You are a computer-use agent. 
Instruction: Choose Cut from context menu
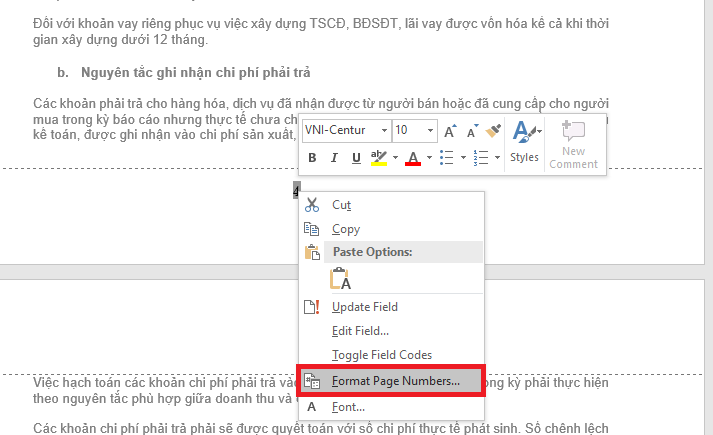pyautogui.click(x=391, y=205)
